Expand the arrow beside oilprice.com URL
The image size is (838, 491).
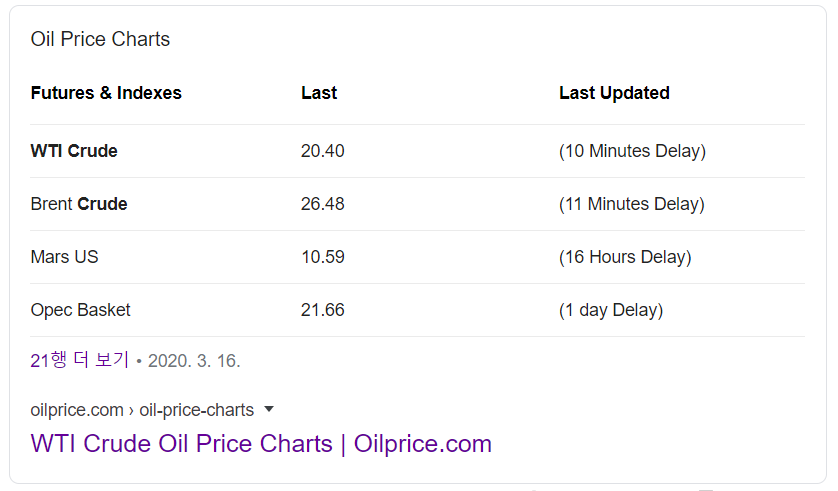pos(269,409)
